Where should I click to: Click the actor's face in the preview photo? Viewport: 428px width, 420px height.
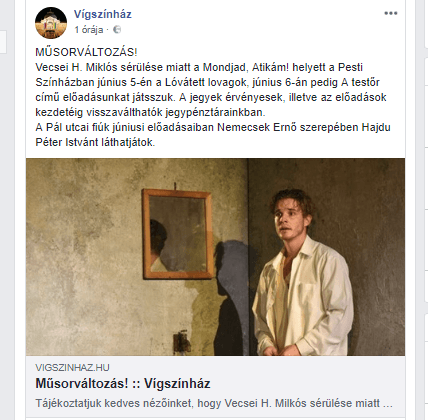290,218
